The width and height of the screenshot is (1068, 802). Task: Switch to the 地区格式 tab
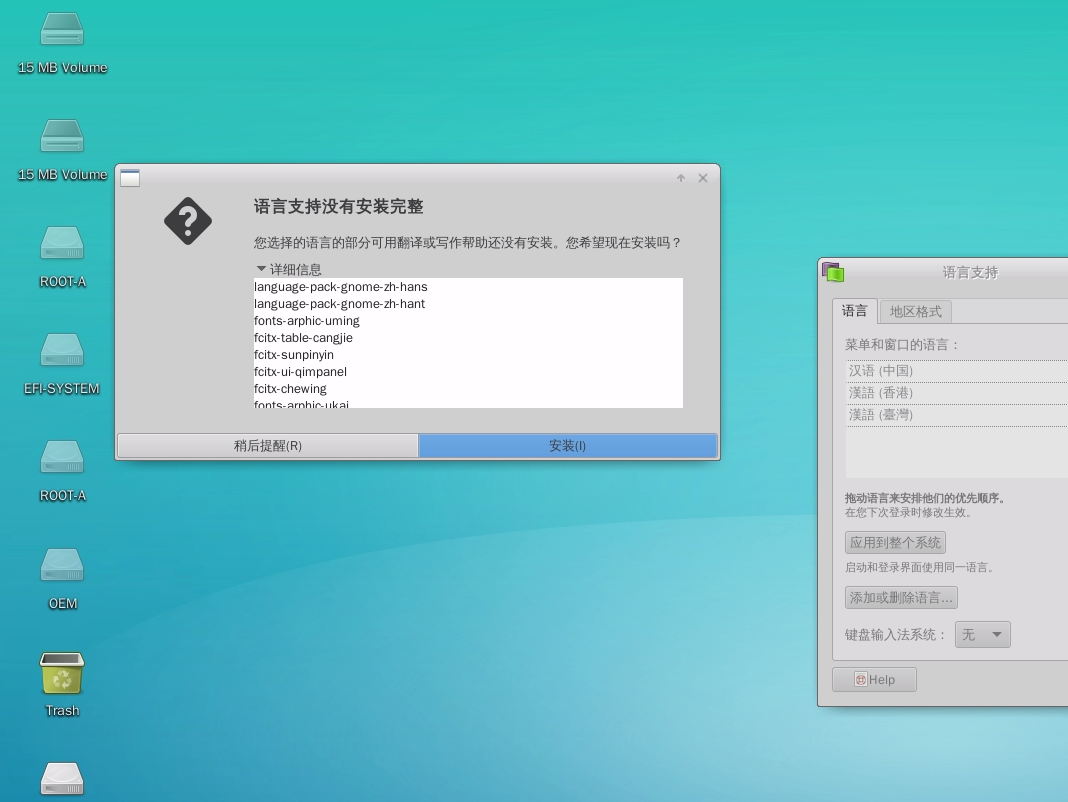pyautogui.click(x=915, y=311)
